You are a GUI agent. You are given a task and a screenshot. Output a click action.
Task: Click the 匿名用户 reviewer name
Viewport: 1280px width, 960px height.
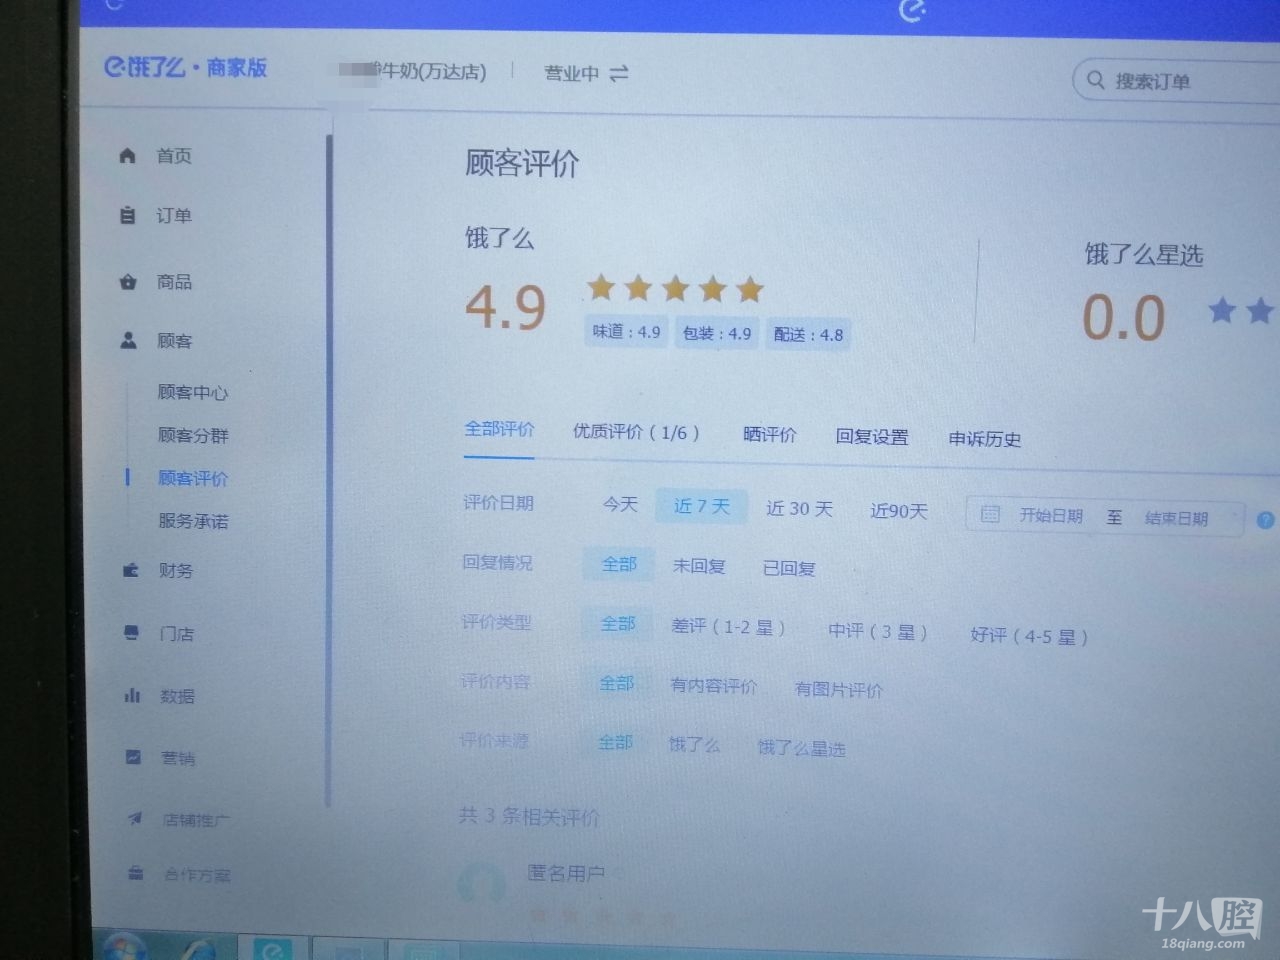click(566, 873)
